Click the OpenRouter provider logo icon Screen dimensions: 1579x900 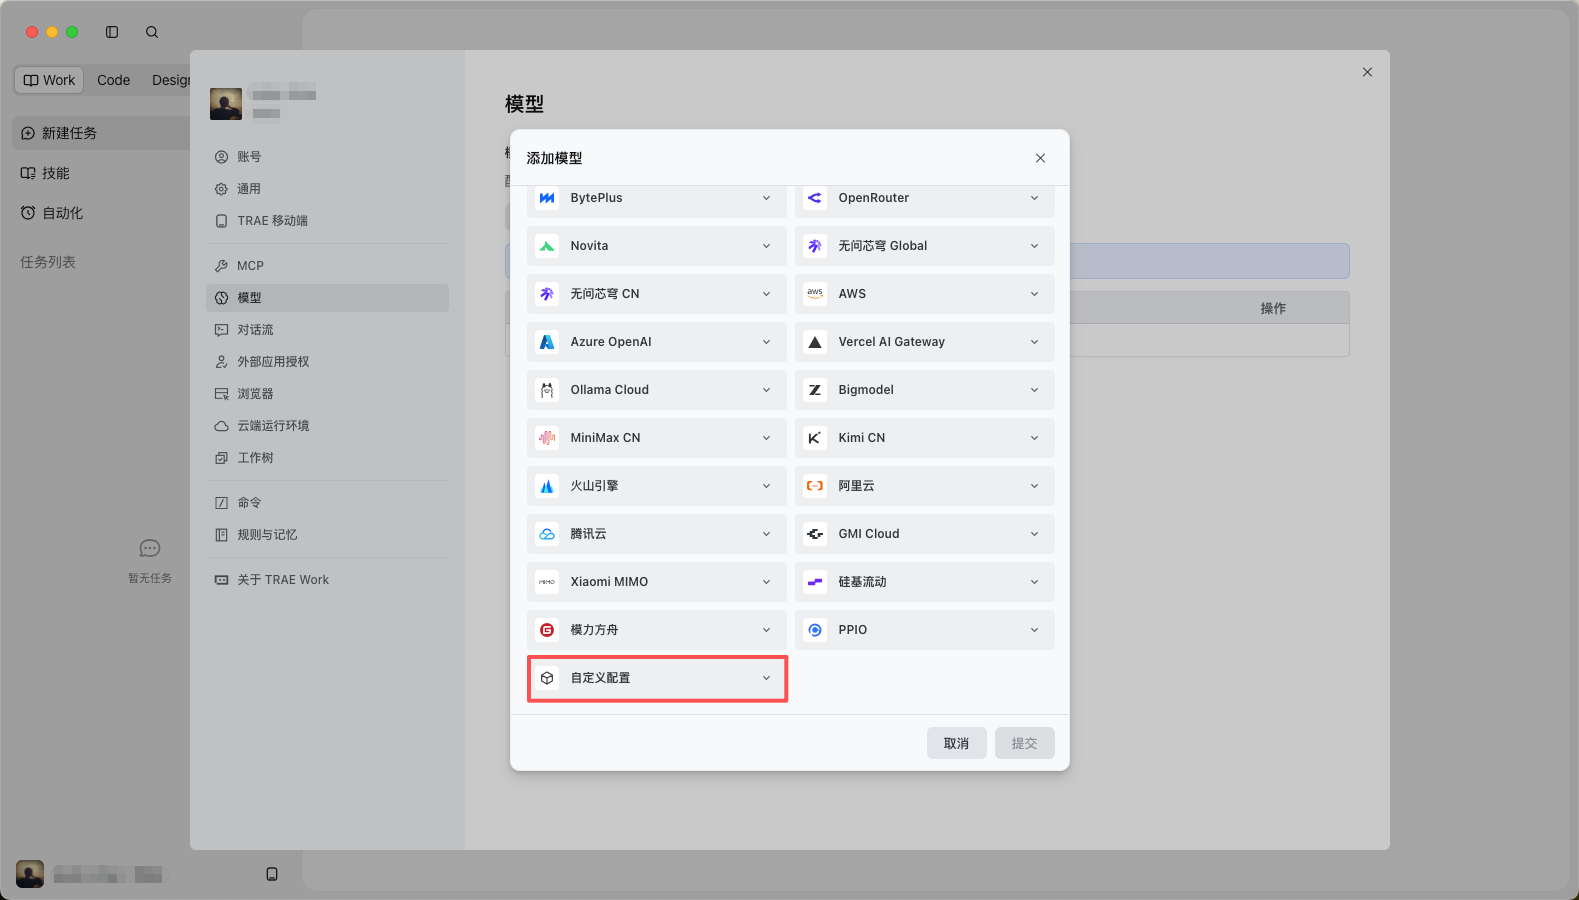pyautogui.click(x=815, y=198)
